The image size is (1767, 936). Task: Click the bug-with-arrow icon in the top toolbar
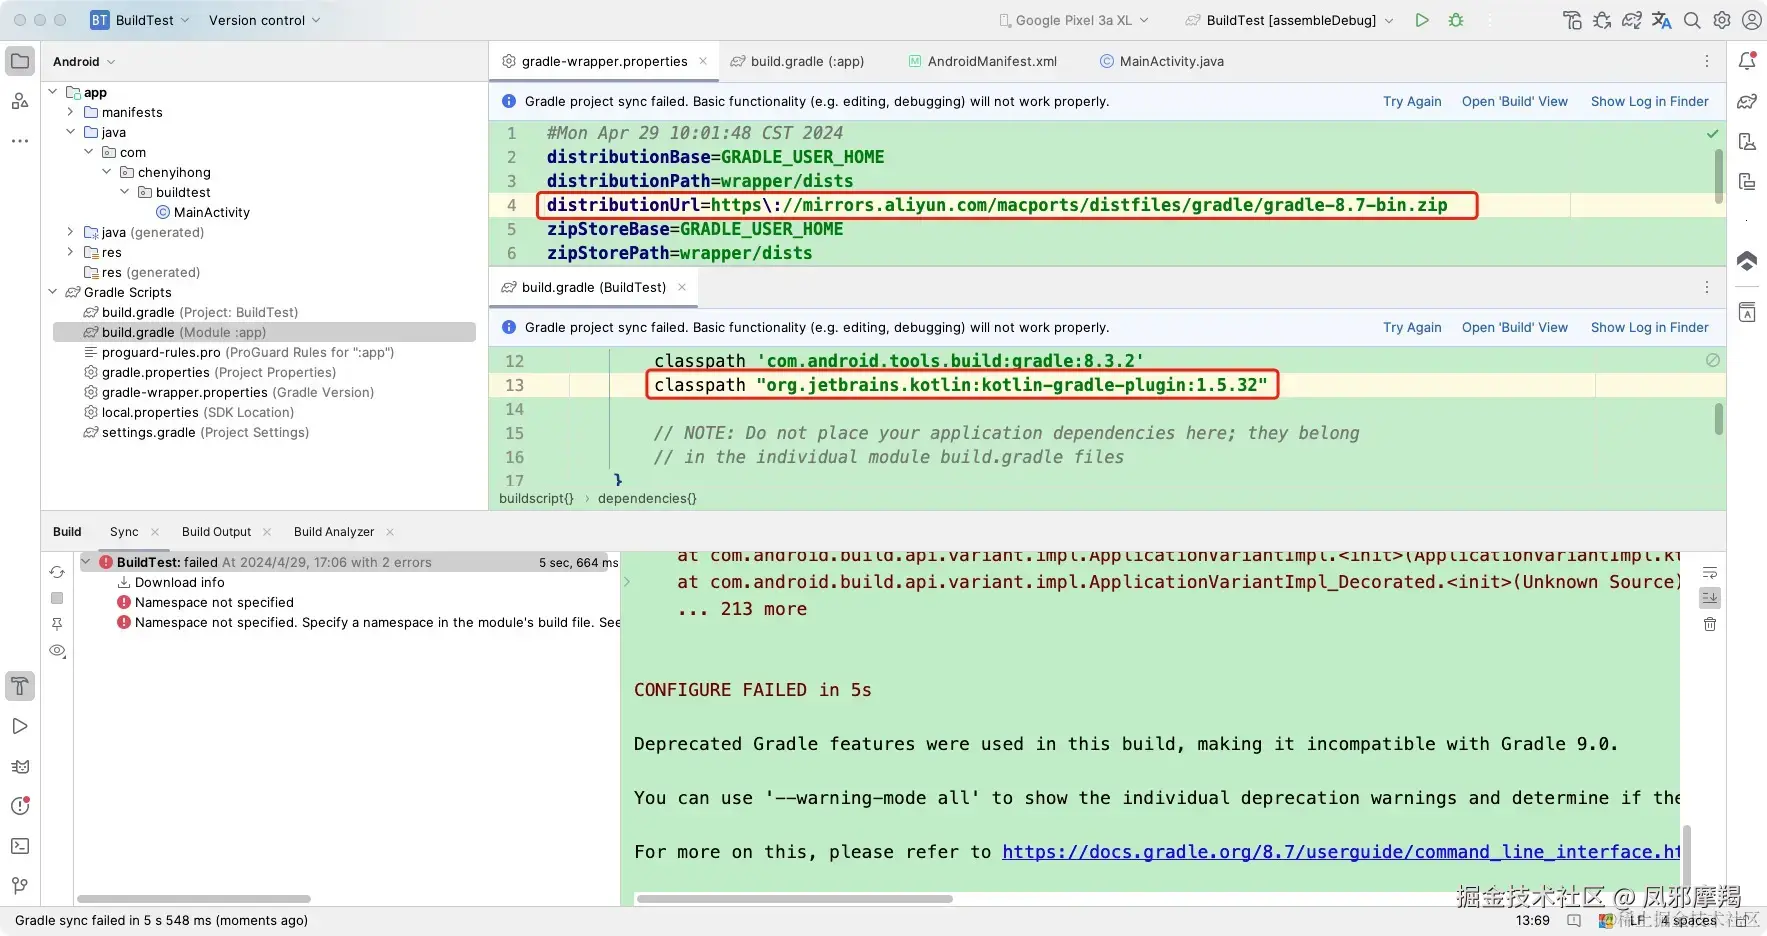[1602, 20]
